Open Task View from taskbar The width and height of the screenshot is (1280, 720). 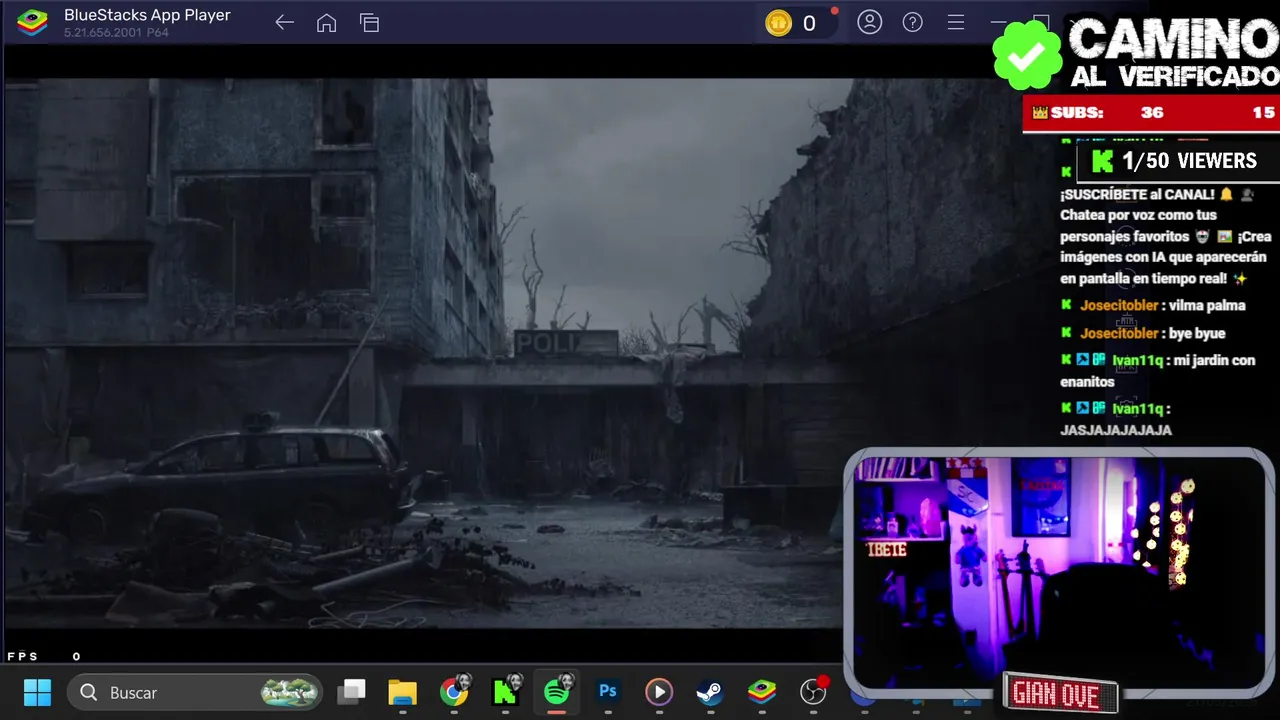352,692
